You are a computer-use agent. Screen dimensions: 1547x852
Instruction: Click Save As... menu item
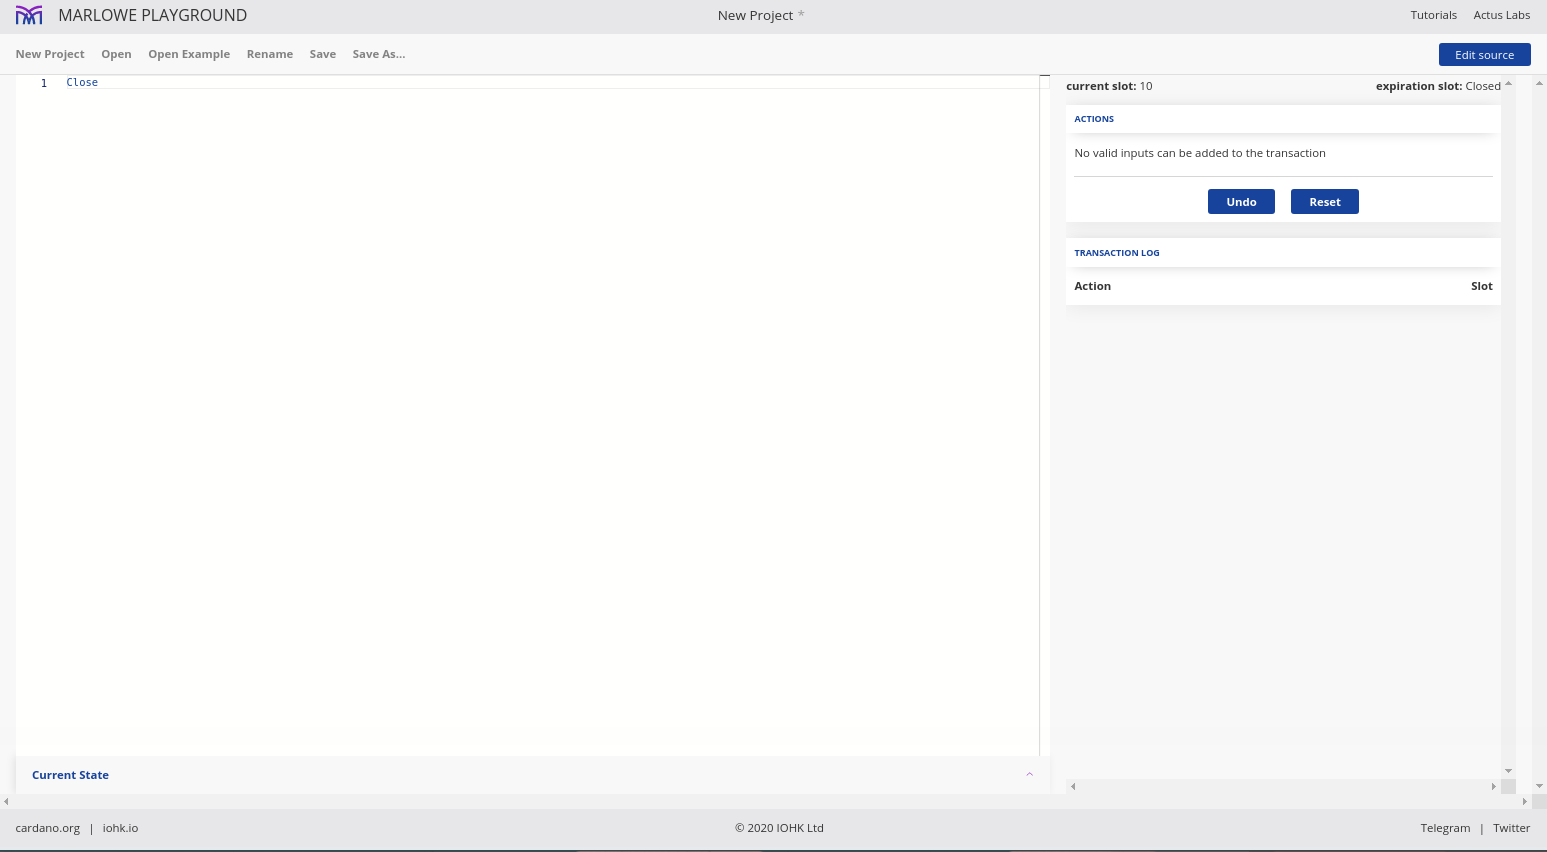pos(378,54)
